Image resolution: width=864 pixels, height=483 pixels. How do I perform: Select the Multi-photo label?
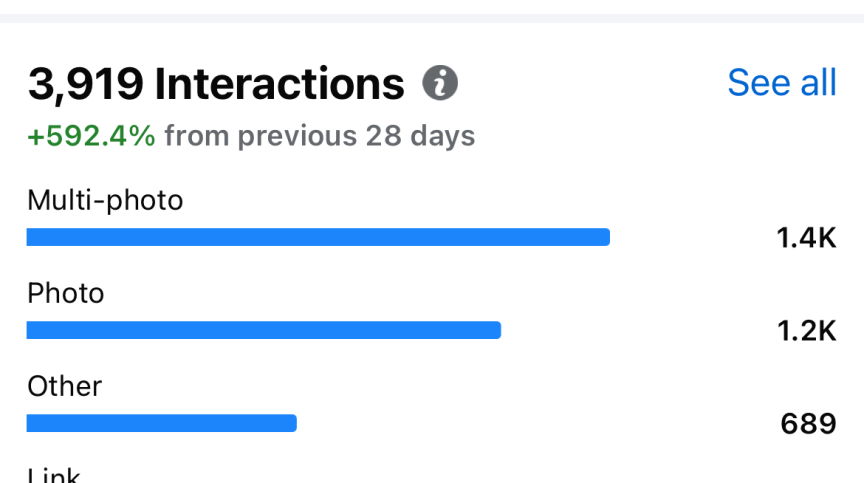coord(105,200)
